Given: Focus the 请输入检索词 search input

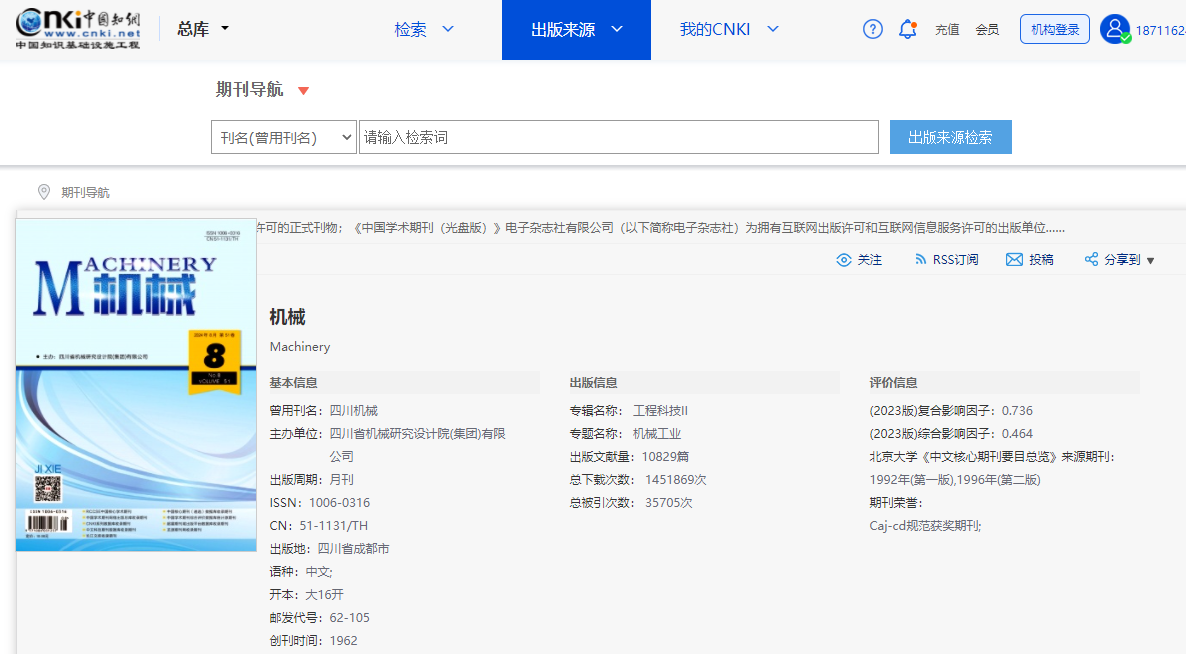Looking at the screenshot, I should coord(619,137).
